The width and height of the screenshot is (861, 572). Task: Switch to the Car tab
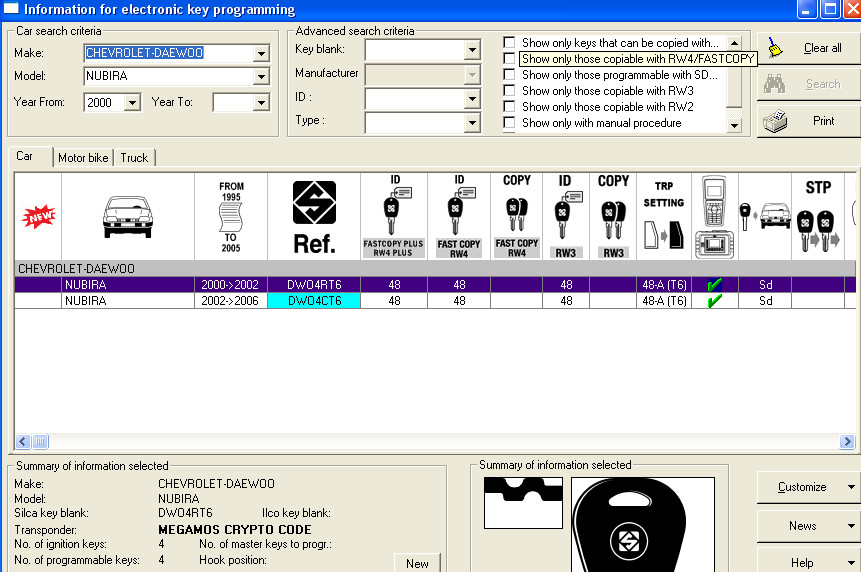[24, 156]
